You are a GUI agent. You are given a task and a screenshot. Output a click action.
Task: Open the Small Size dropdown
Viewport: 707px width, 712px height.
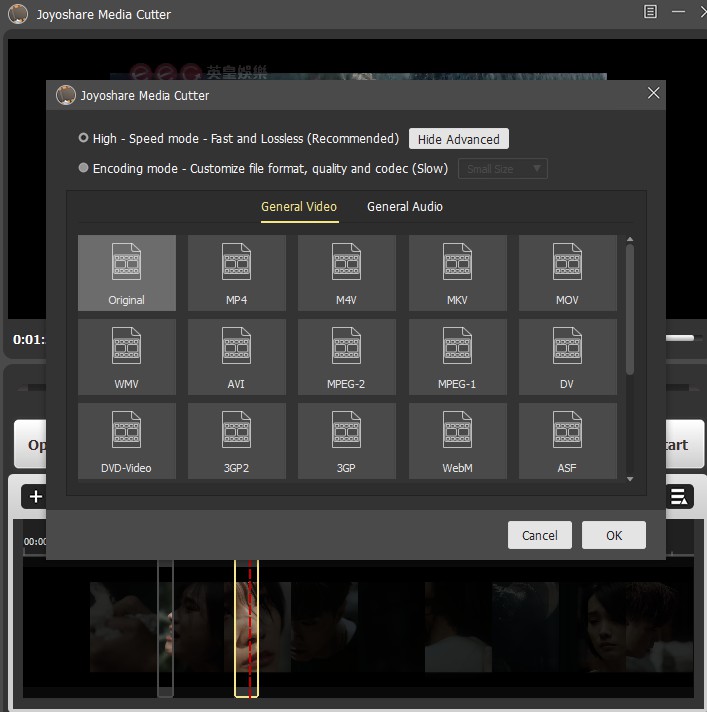pos(502,169)
